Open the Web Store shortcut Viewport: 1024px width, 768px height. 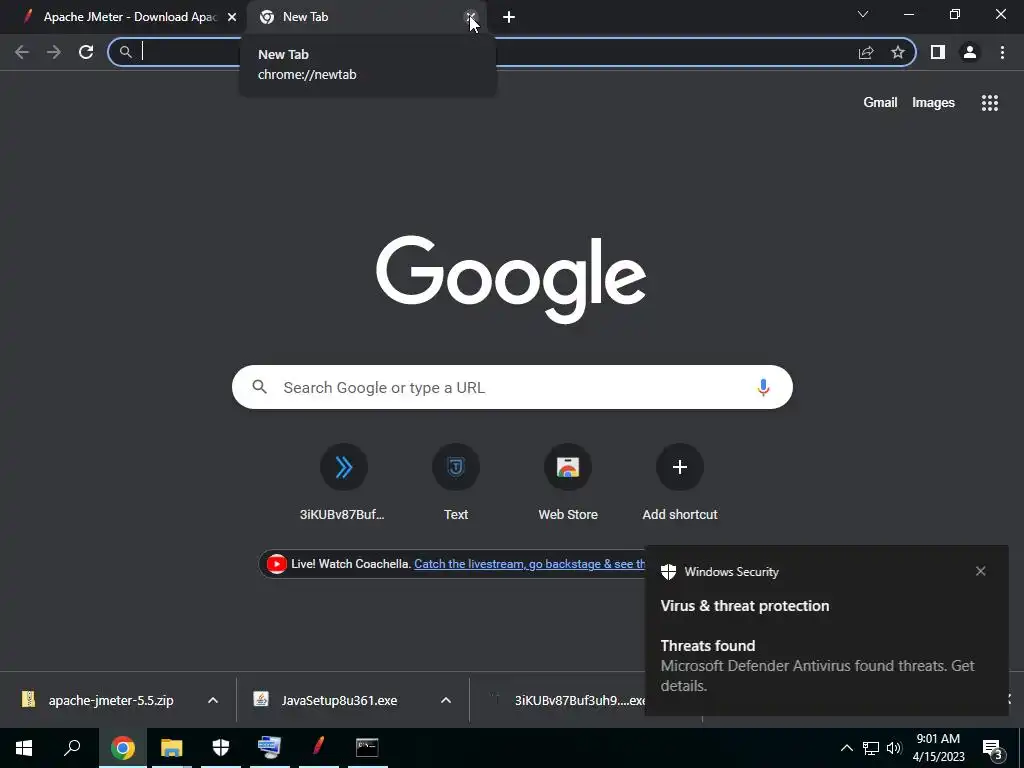(568, 483)
